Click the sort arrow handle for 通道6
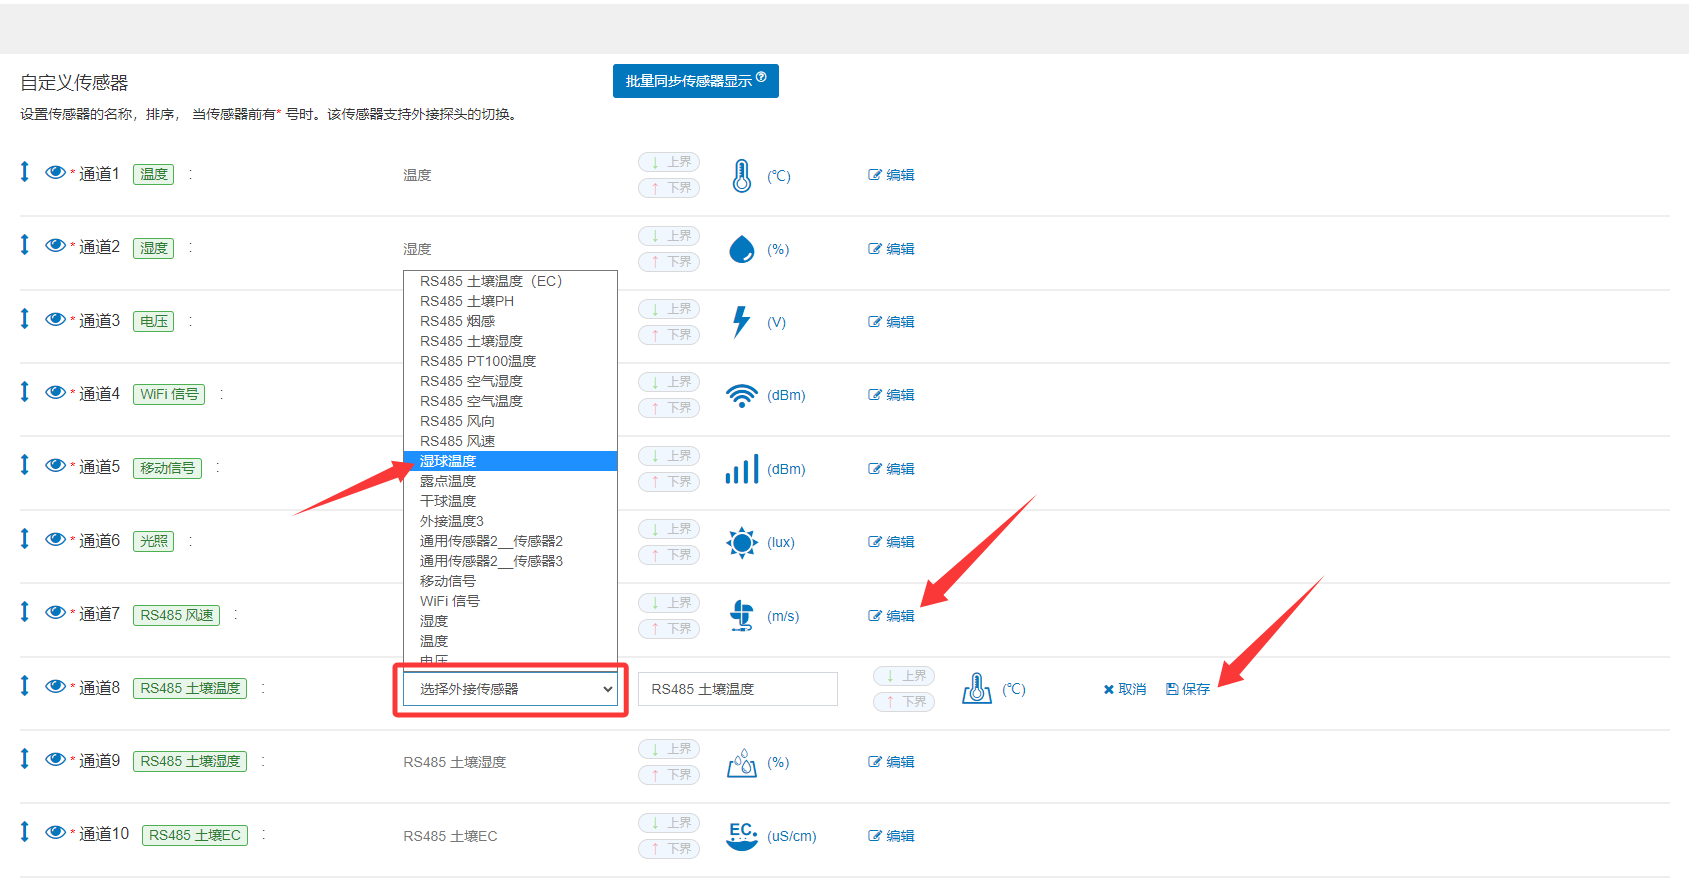The height and width of the screenshot is (880, 1689). (25, 539)
